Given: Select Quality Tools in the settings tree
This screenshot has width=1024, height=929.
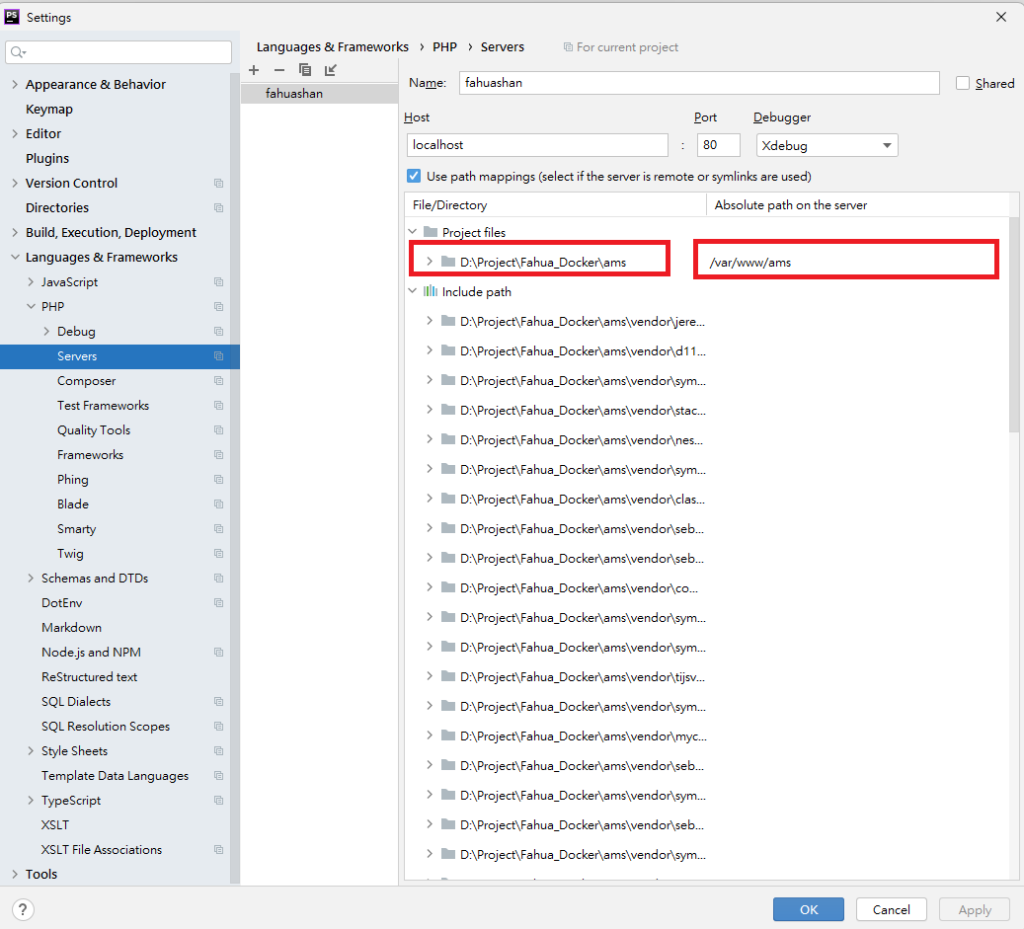Looking at the screenshot, I should [93, 430].
